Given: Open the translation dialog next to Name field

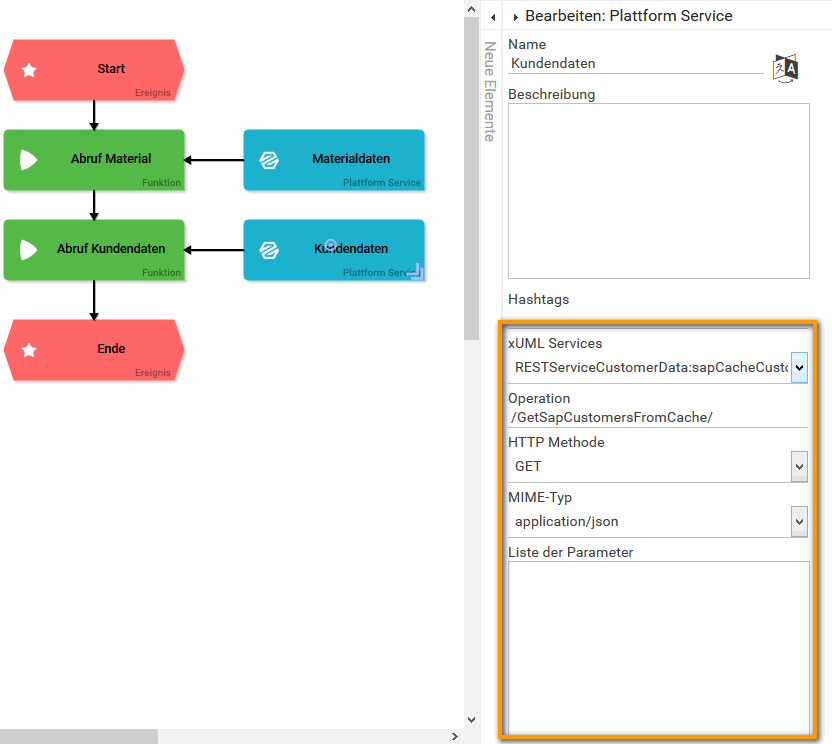Looking at the screenshot, I should click(x=785, y=67).
